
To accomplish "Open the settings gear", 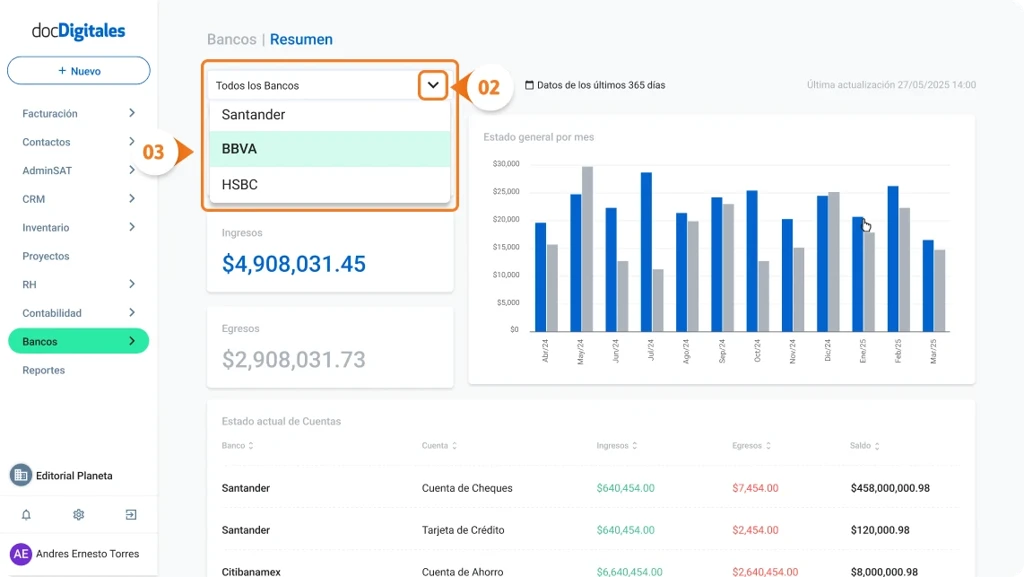I will tap(78, 514).
